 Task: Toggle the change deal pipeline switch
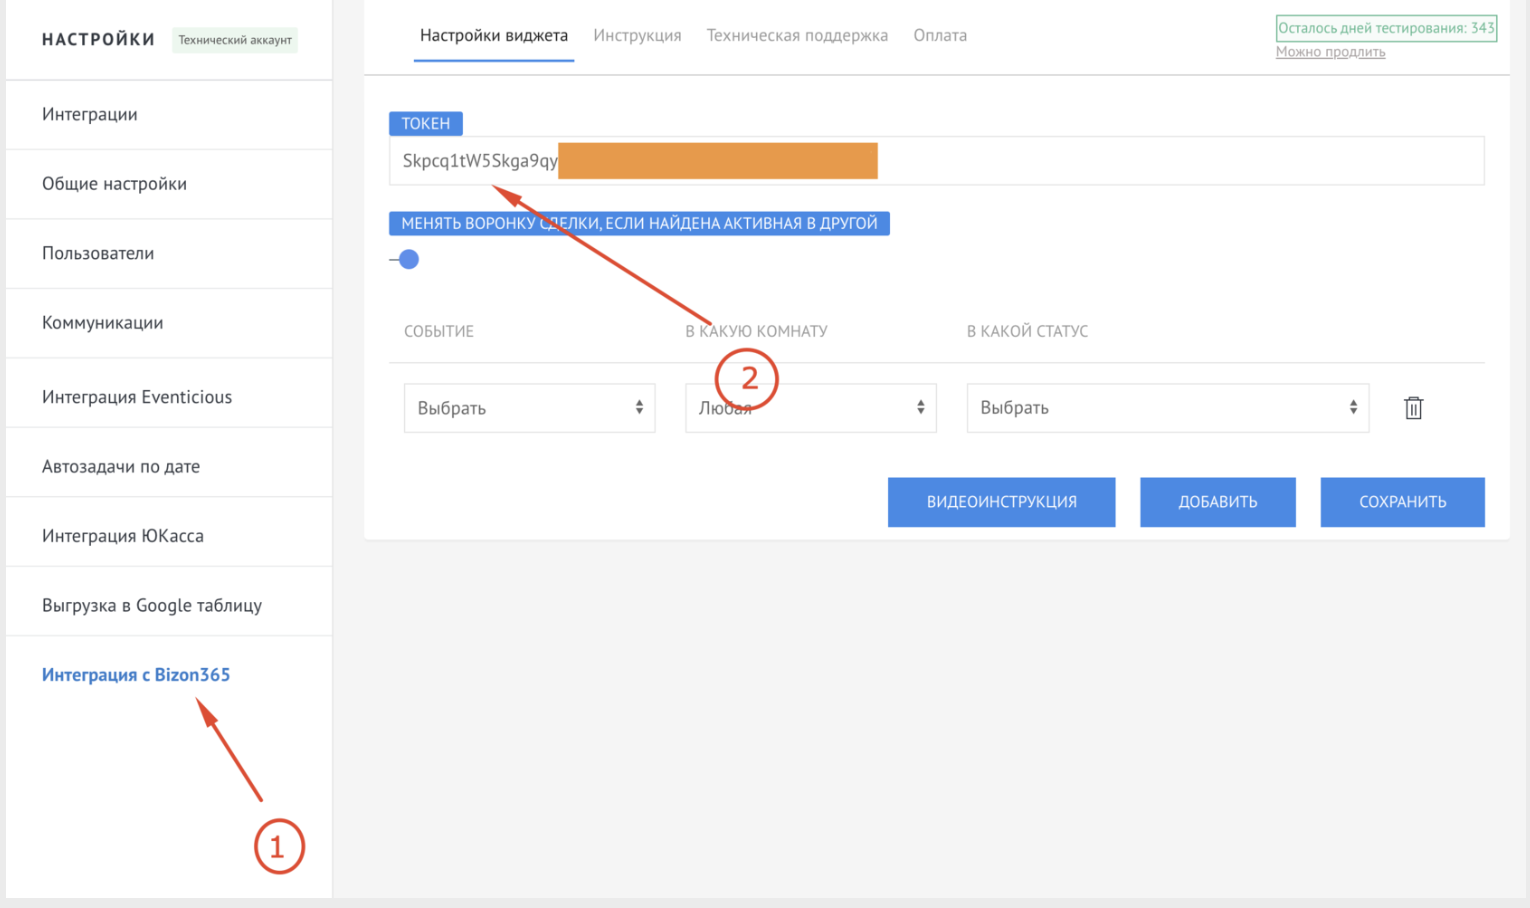click(x=405, y=260)
